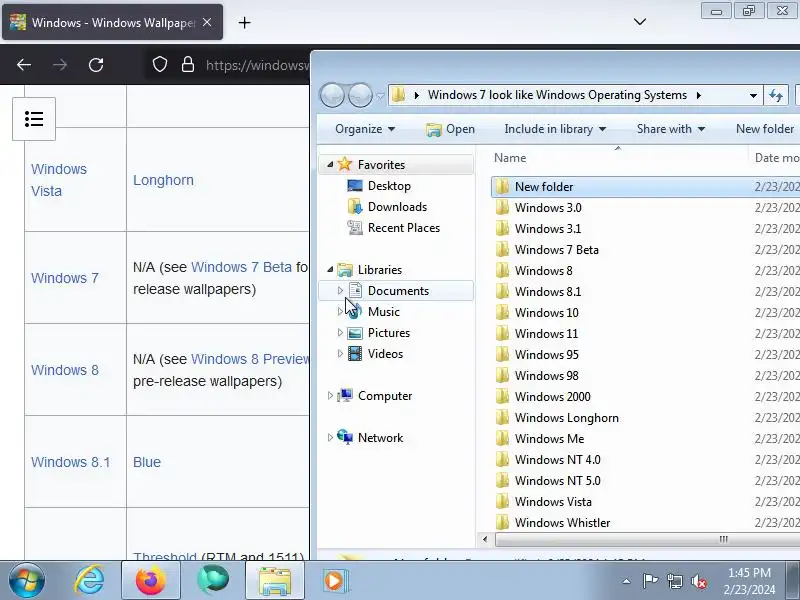800x600 pixels.
Task: Select the Windows Longhorn folder
Action: tap(566, 417)
